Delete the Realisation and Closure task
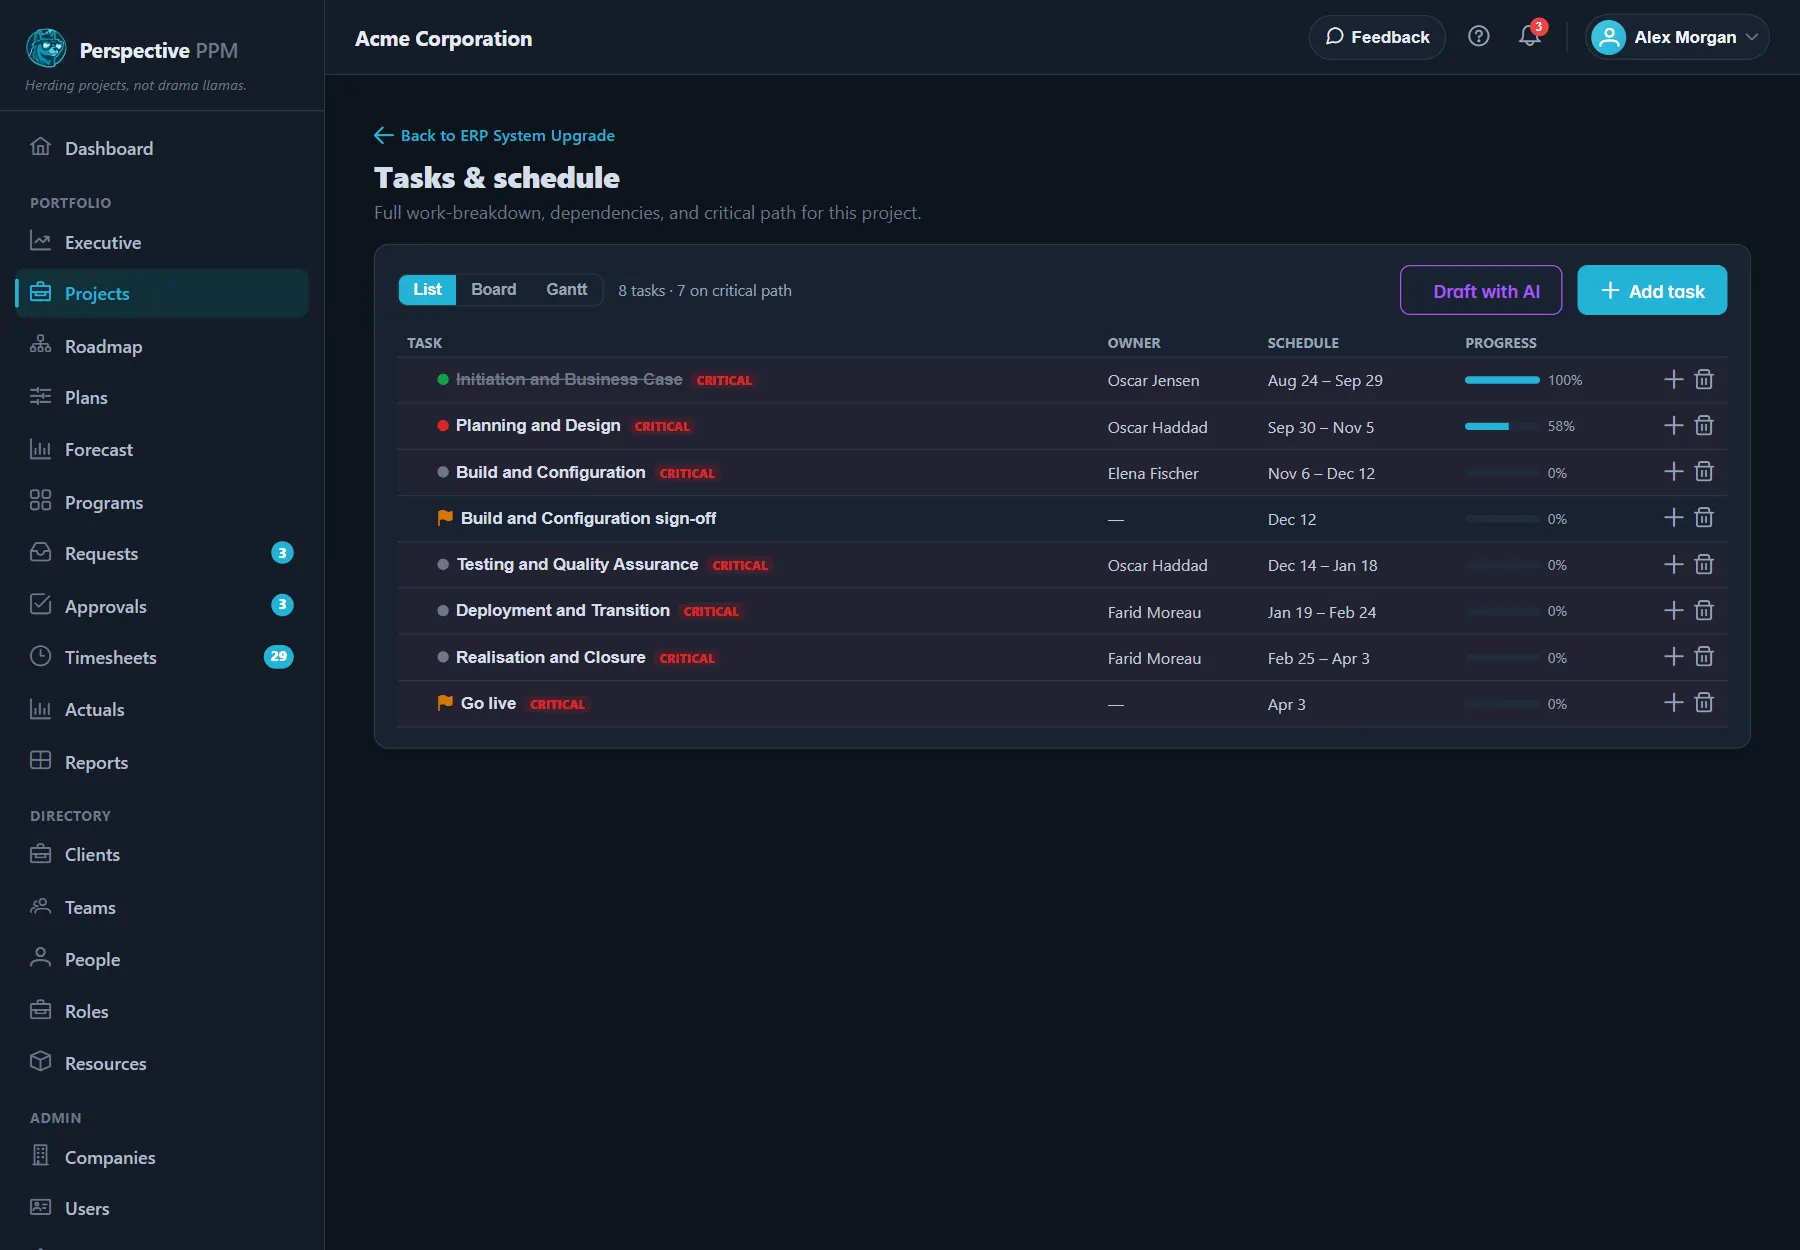Viewport: 1800px width, 1250px height. pyautogui.click(x=1704, y=657)
